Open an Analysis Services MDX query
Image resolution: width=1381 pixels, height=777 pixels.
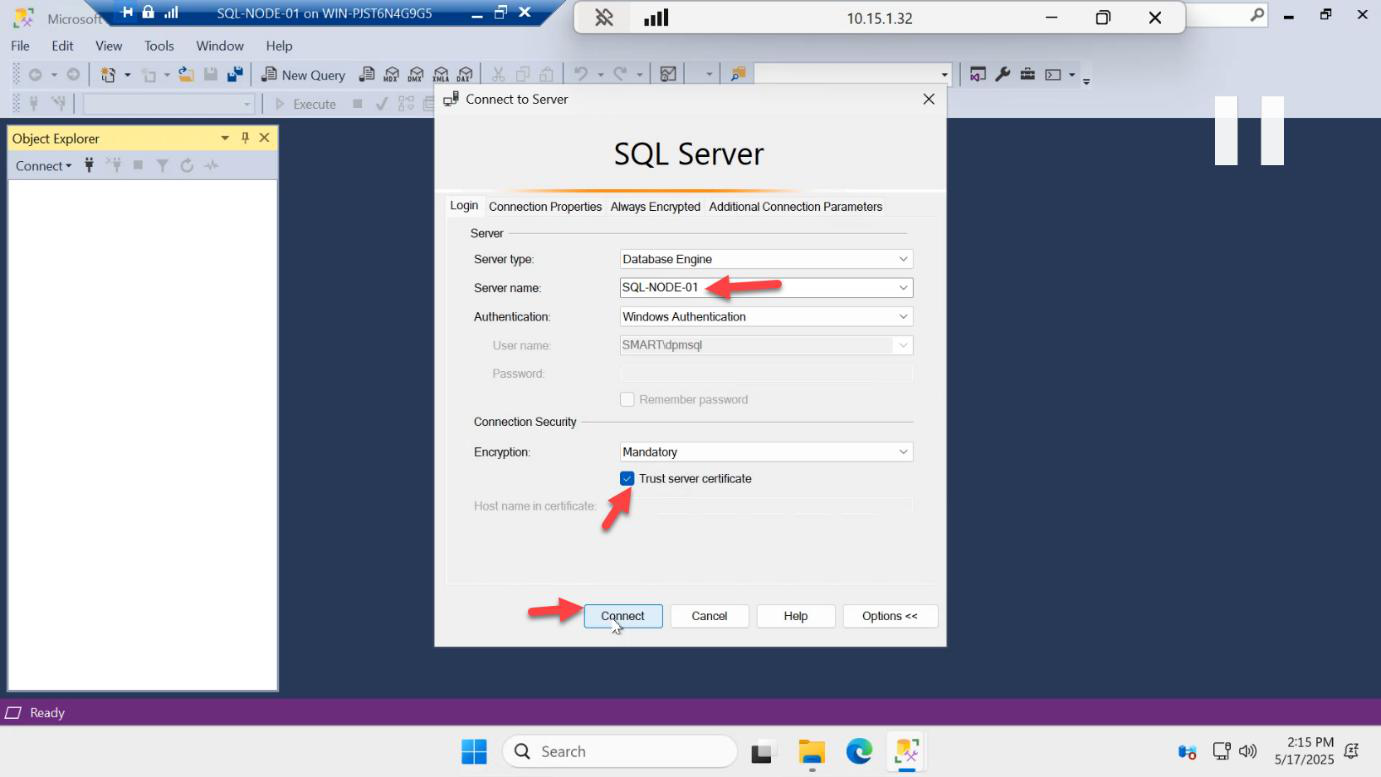392,75
